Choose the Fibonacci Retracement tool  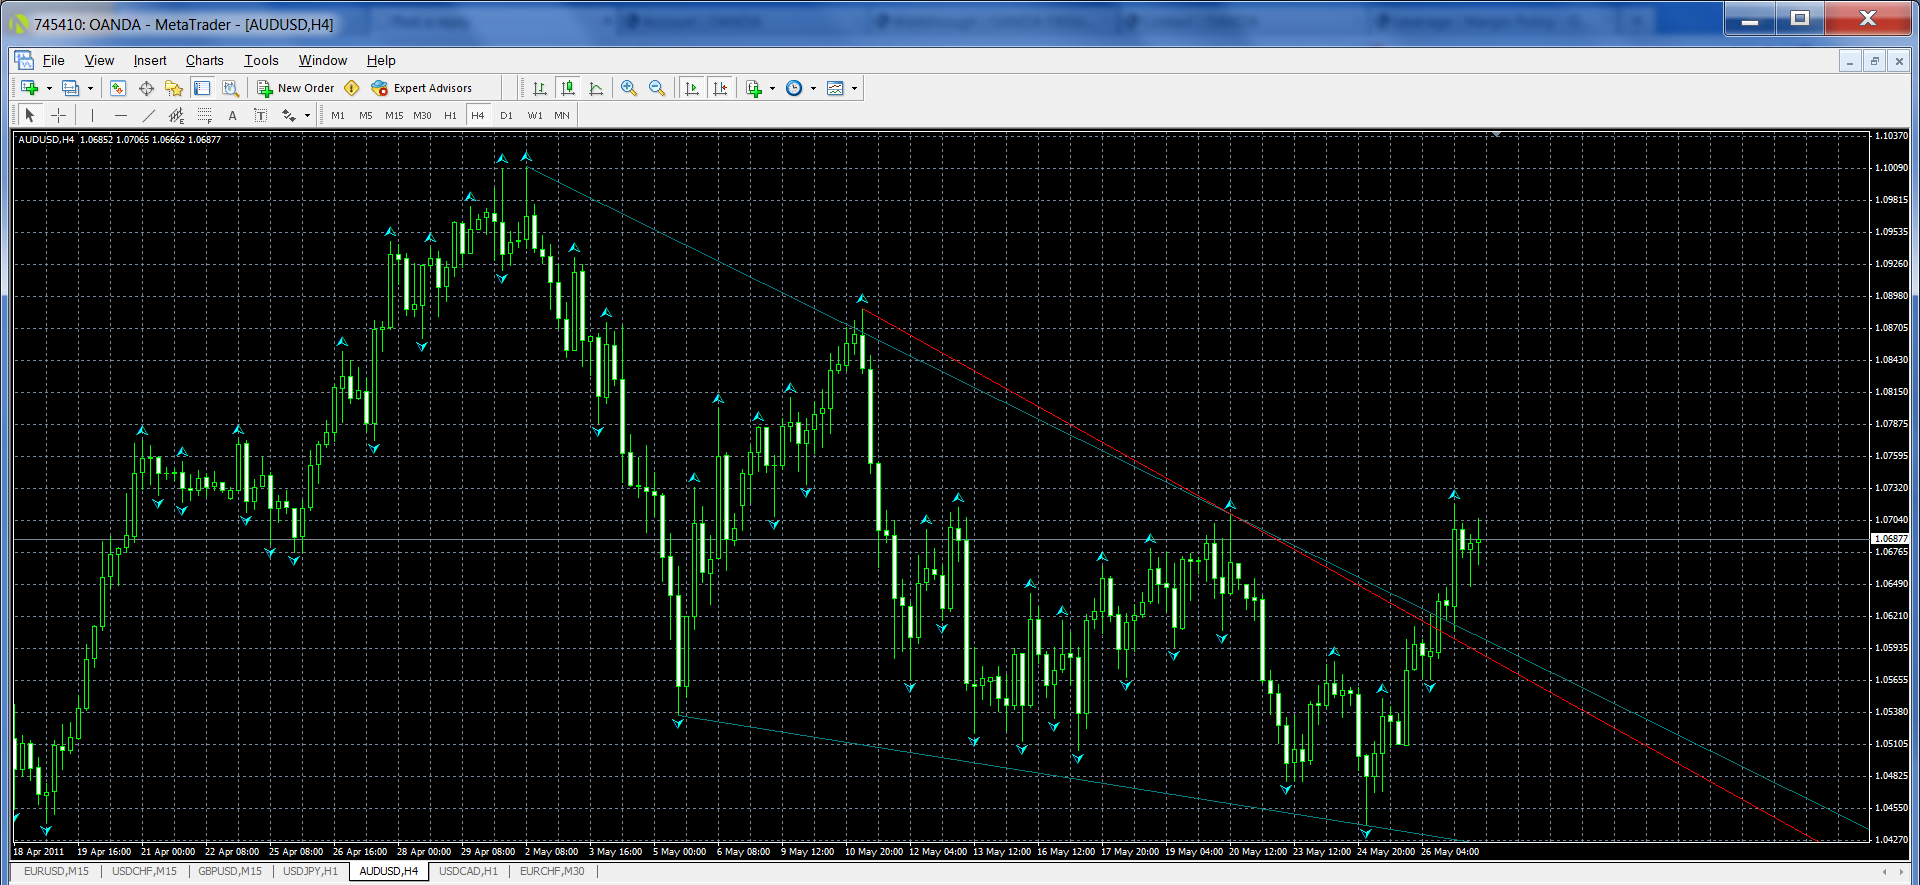(x=205, y=115)
